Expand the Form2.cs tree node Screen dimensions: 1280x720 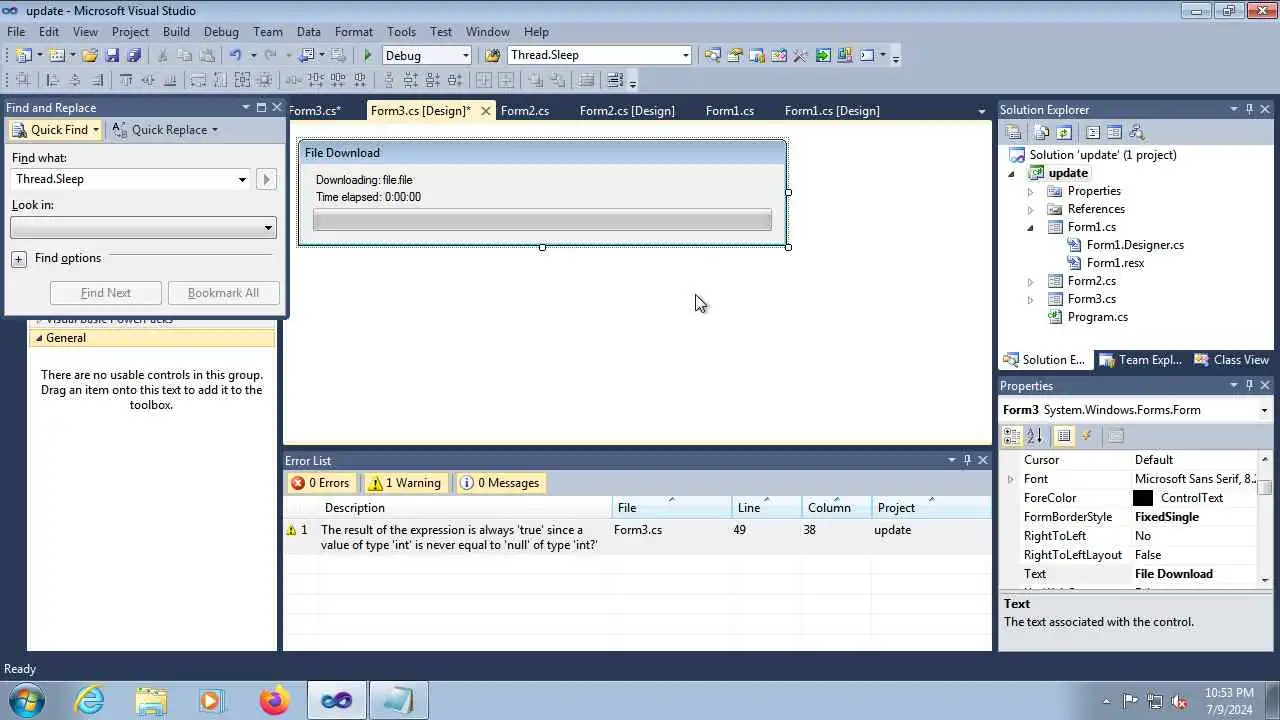point(1031,281)
